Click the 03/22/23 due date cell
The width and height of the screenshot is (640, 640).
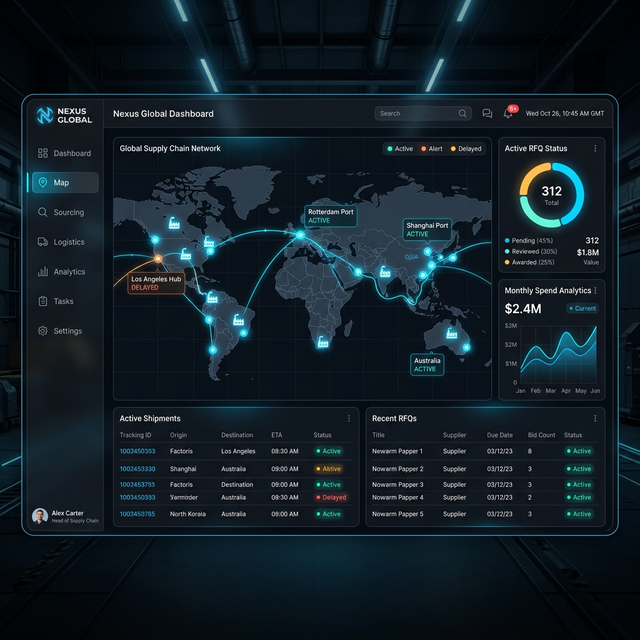pyautogui.click(x=500, y=514)
